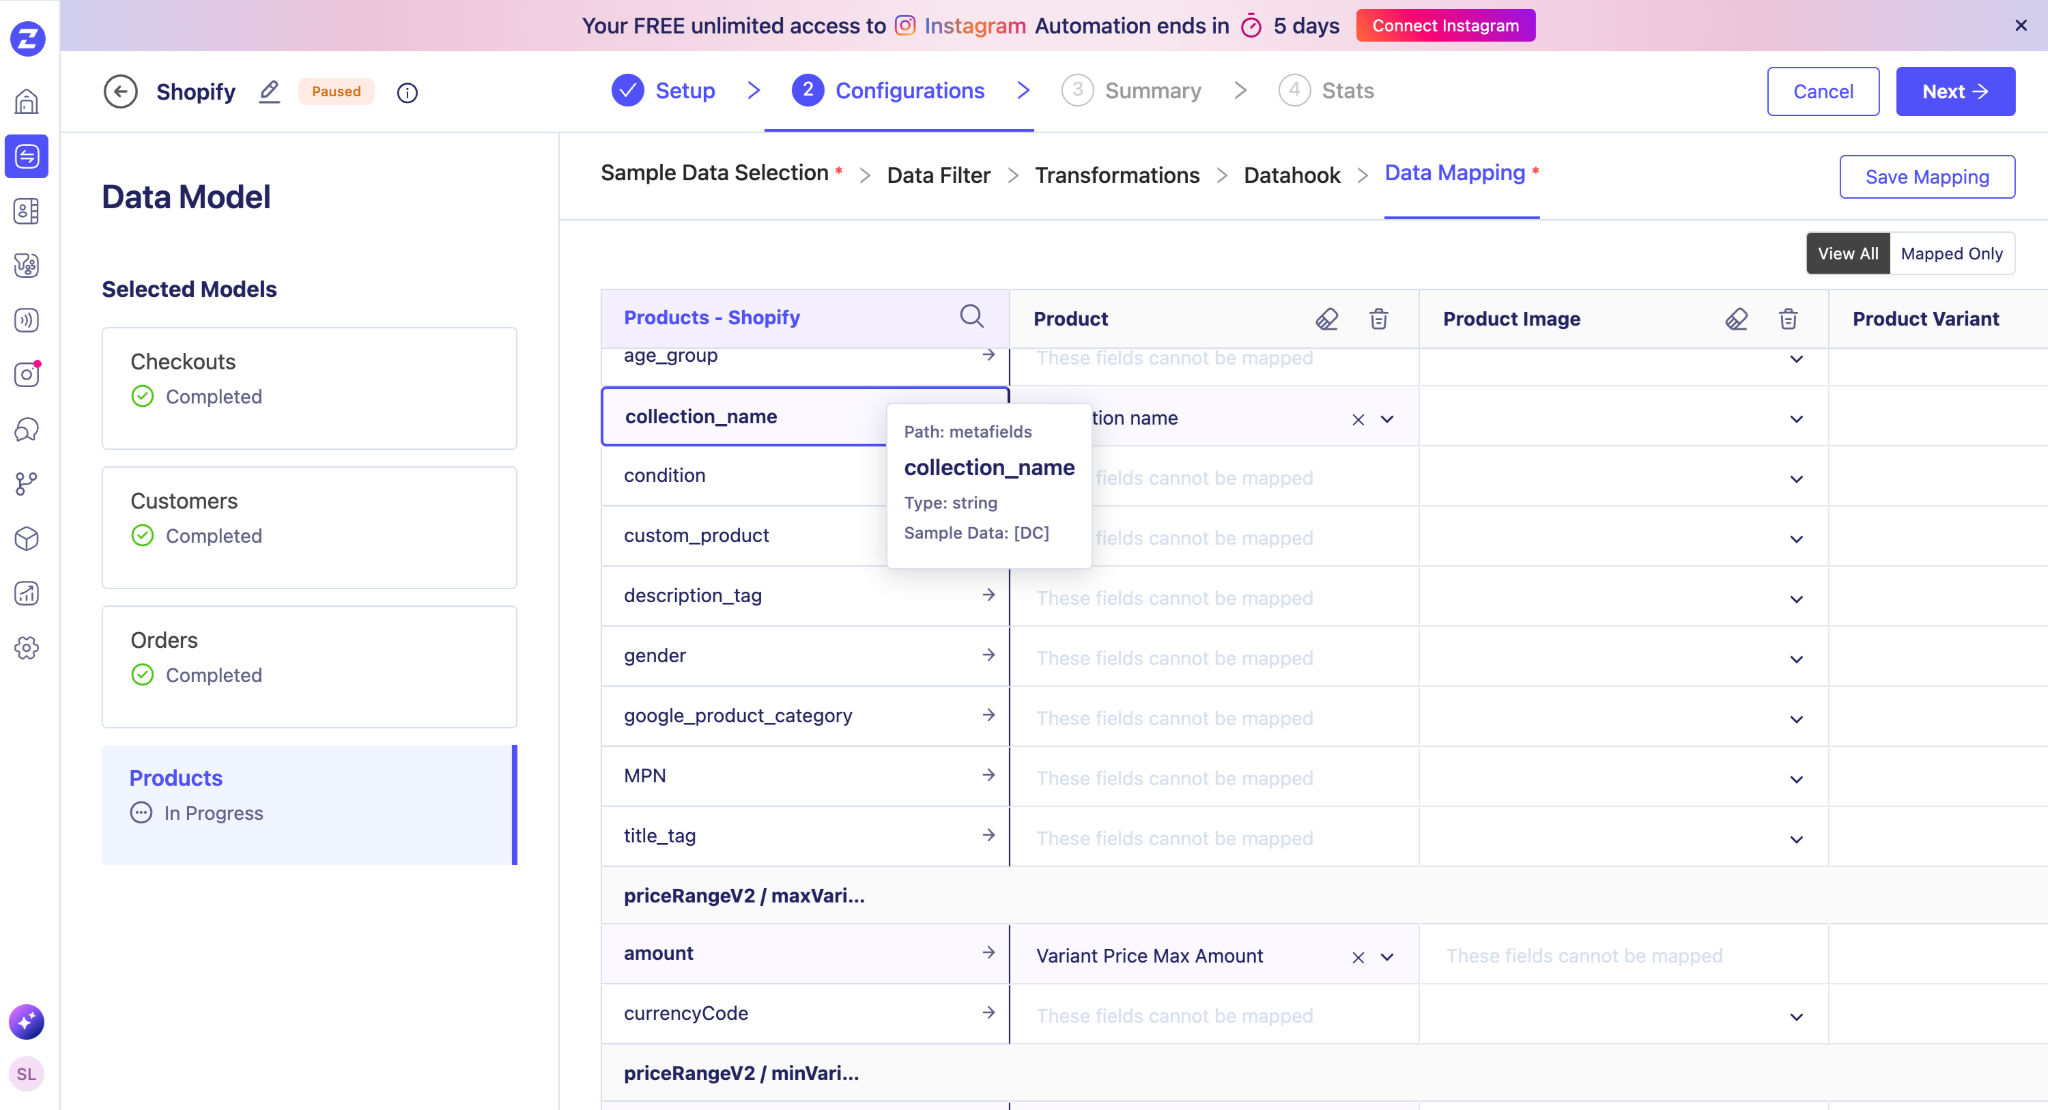The image size is (2048, 1110).
Task: Click the Save Mapping button
Action: coord(1926,177)
